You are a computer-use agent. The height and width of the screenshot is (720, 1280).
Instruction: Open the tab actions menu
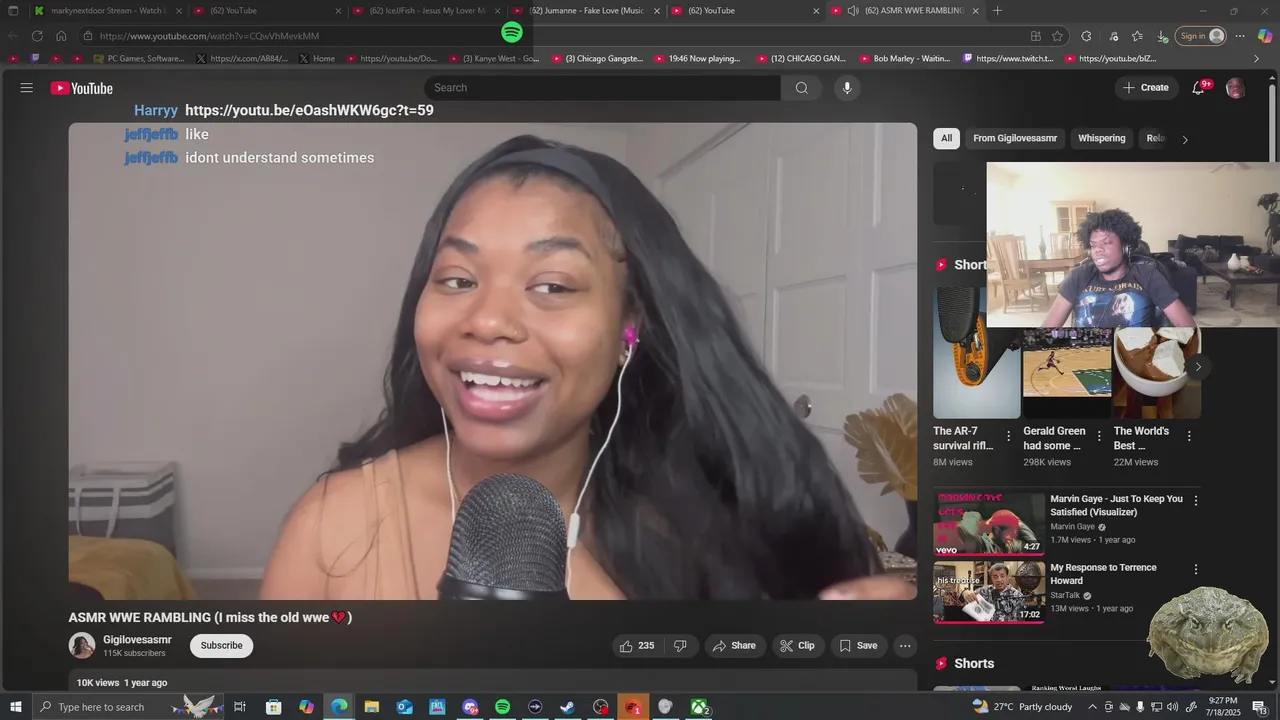(x=13, y=11)
